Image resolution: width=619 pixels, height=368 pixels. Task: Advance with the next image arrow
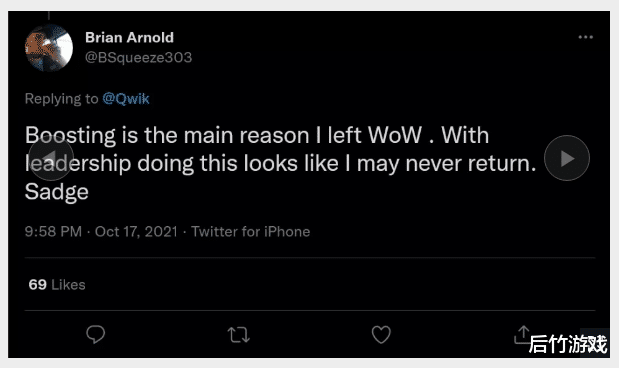pos(567,158)
